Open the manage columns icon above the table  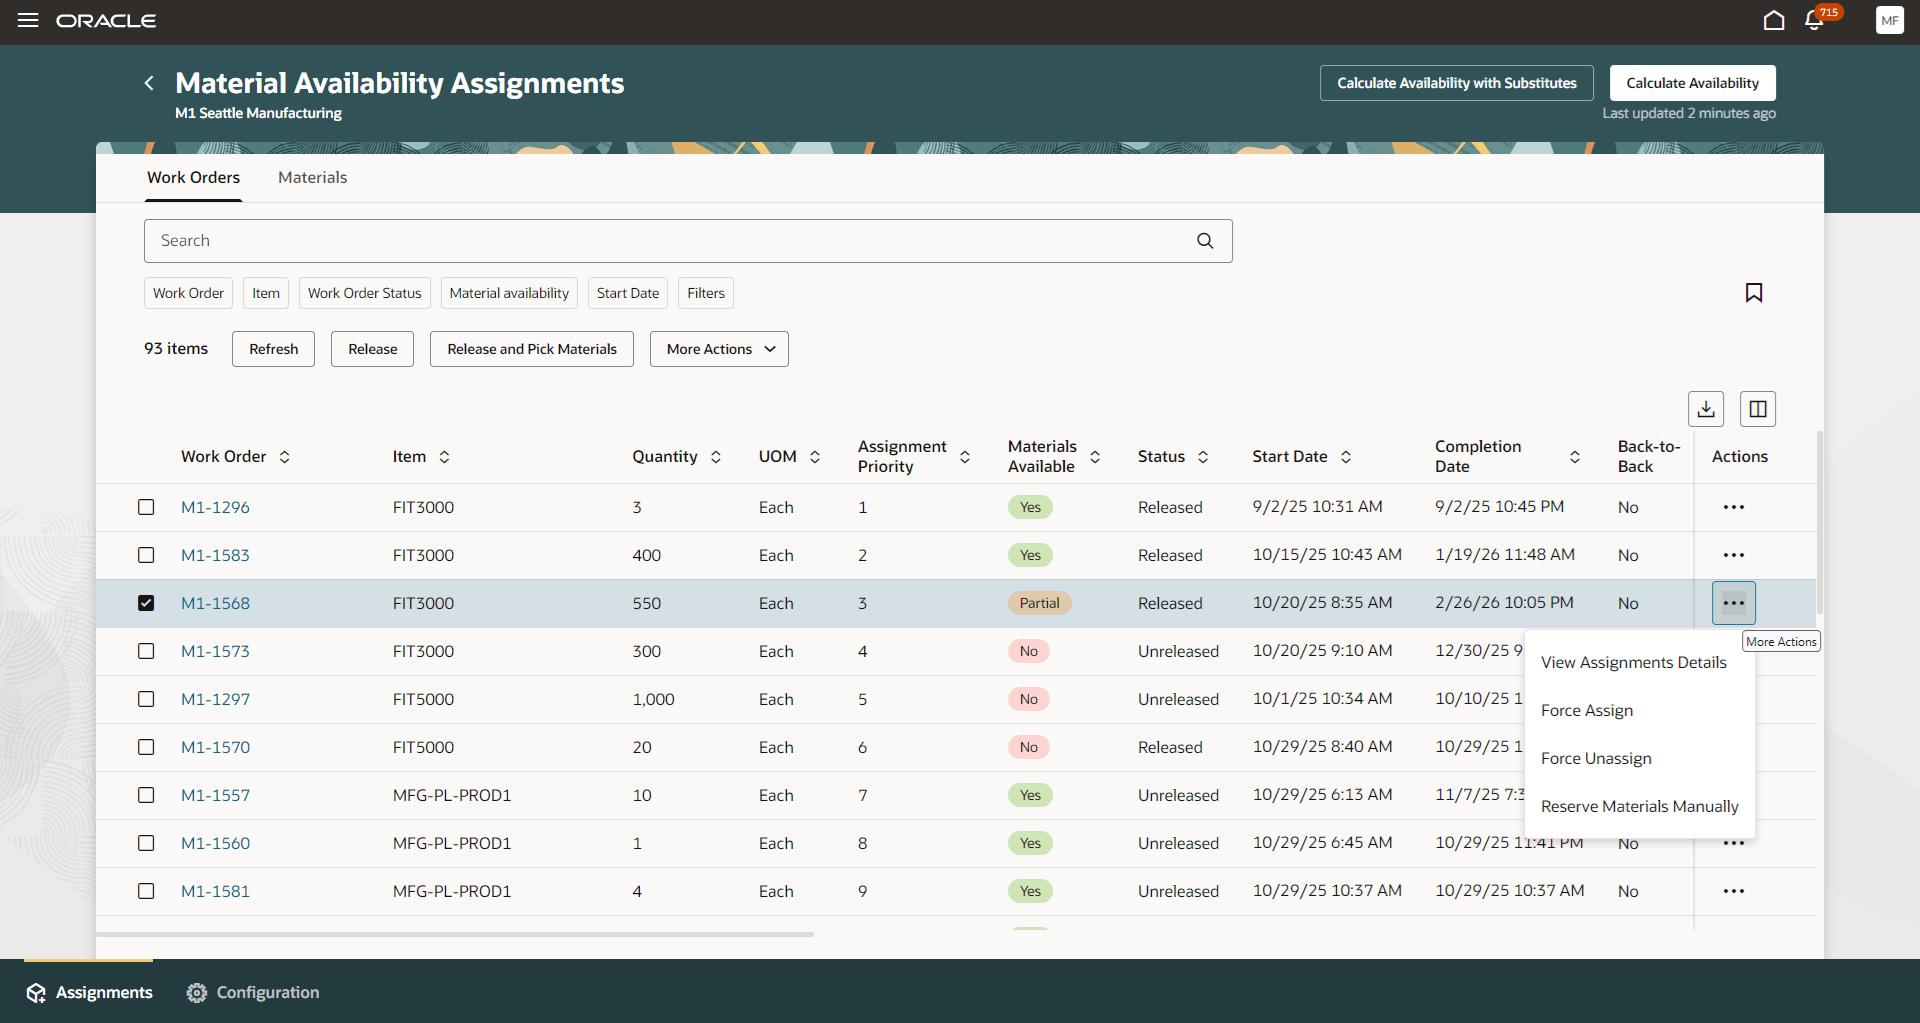[1758, 408]
